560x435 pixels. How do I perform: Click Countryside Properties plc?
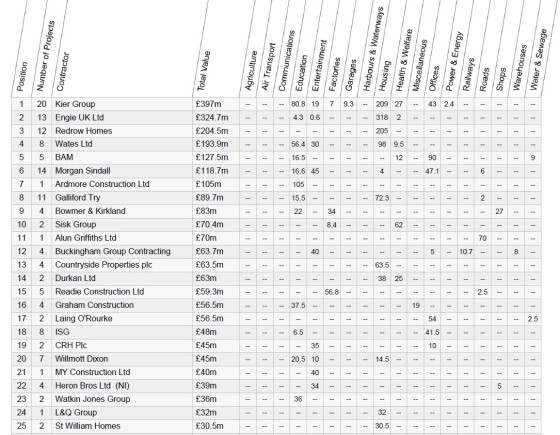104,265
